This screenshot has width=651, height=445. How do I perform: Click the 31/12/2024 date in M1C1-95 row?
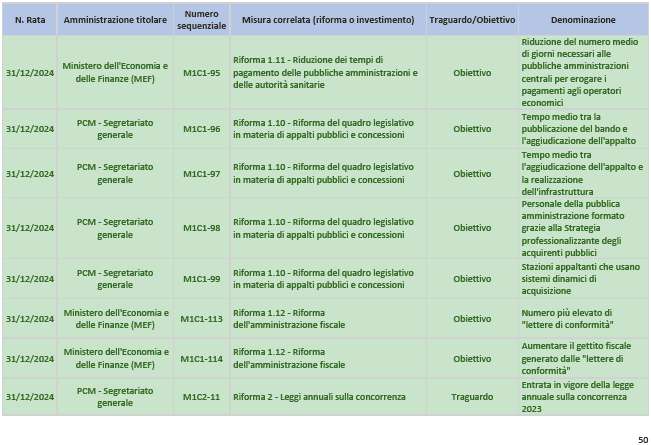[30, 73]
